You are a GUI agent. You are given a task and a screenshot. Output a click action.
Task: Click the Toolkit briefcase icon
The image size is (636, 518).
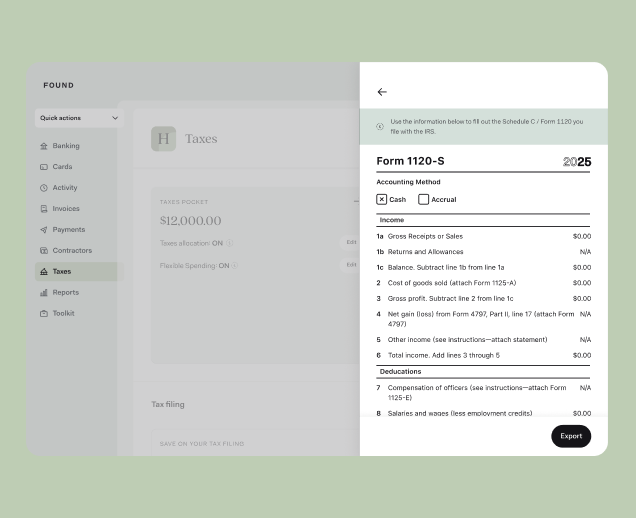[44, 313]
